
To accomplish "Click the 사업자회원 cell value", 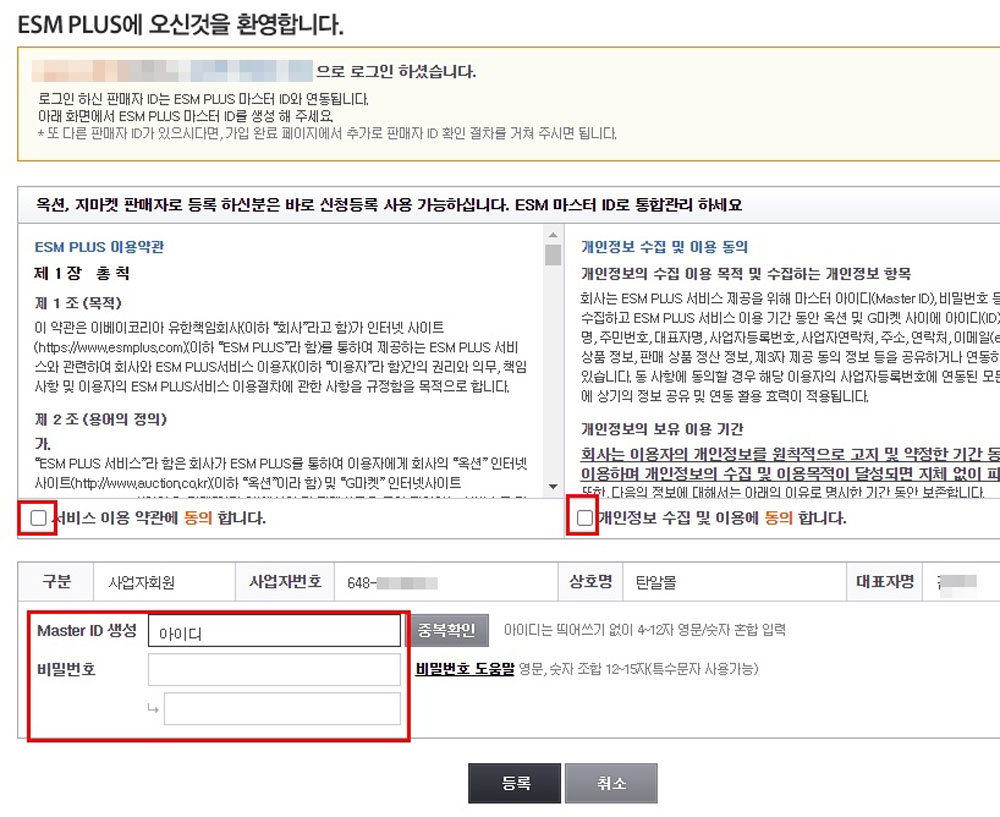I will pos(141,583).
